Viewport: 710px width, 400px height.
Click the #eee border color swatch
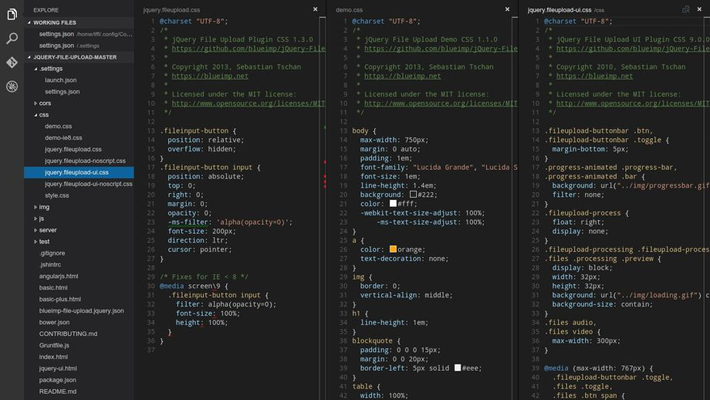[457, 368]
